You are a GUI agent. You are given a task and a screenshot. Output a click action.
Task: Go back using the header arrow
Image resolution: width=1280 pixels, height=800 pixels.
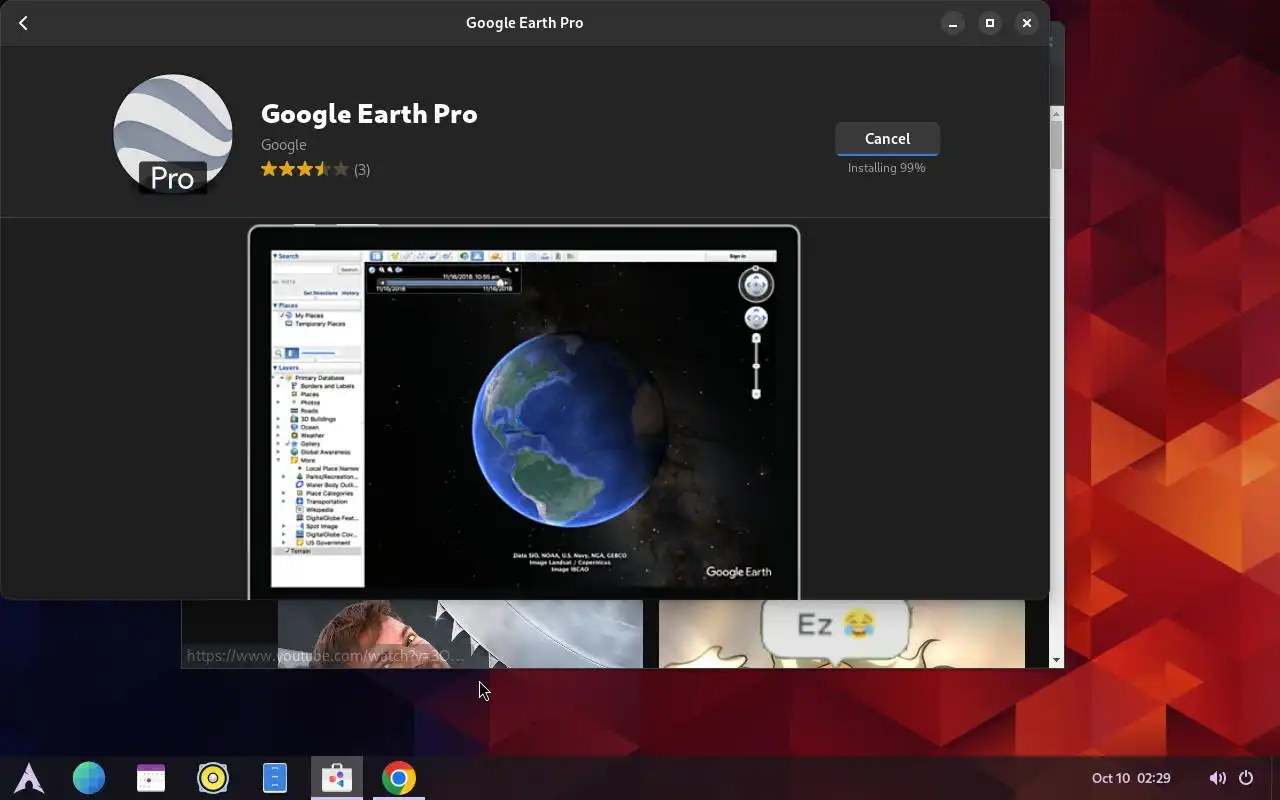[23, 23]
